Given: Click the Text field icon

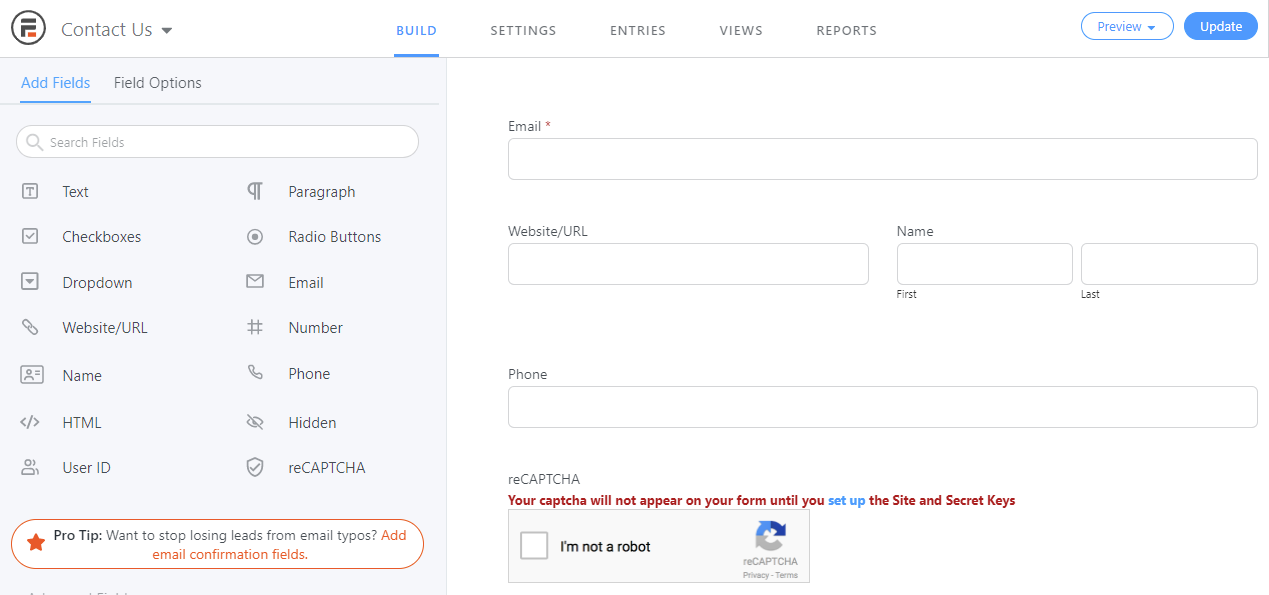Looking at the screenshot, I should pos(30,191).
